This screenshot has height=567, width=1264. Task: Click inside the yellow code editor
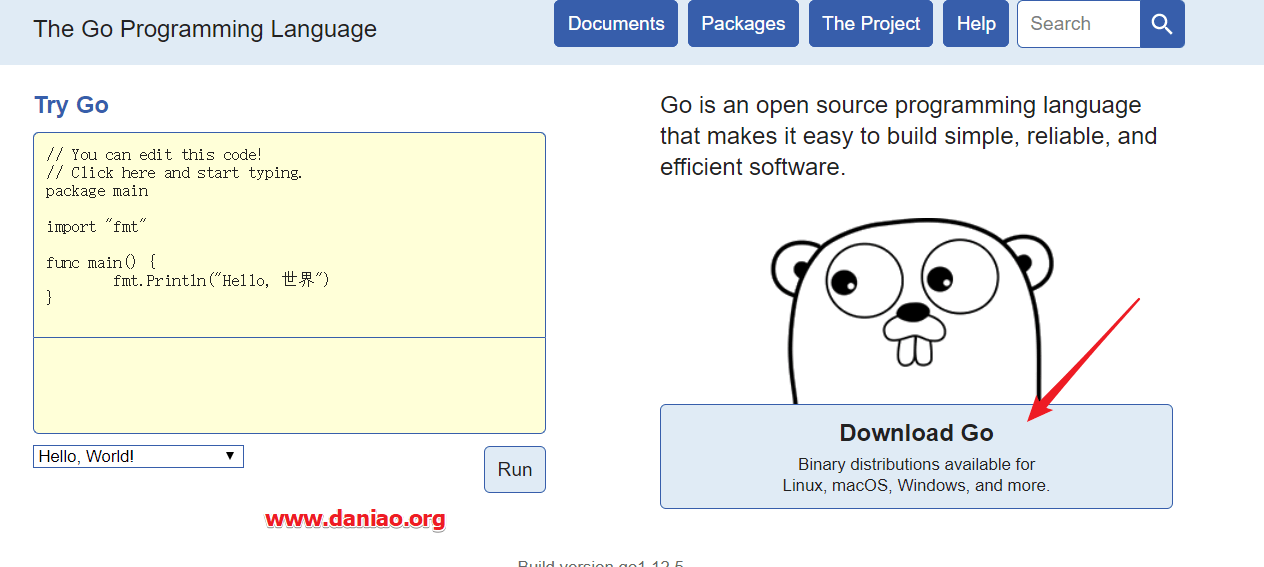coord(289,235)
